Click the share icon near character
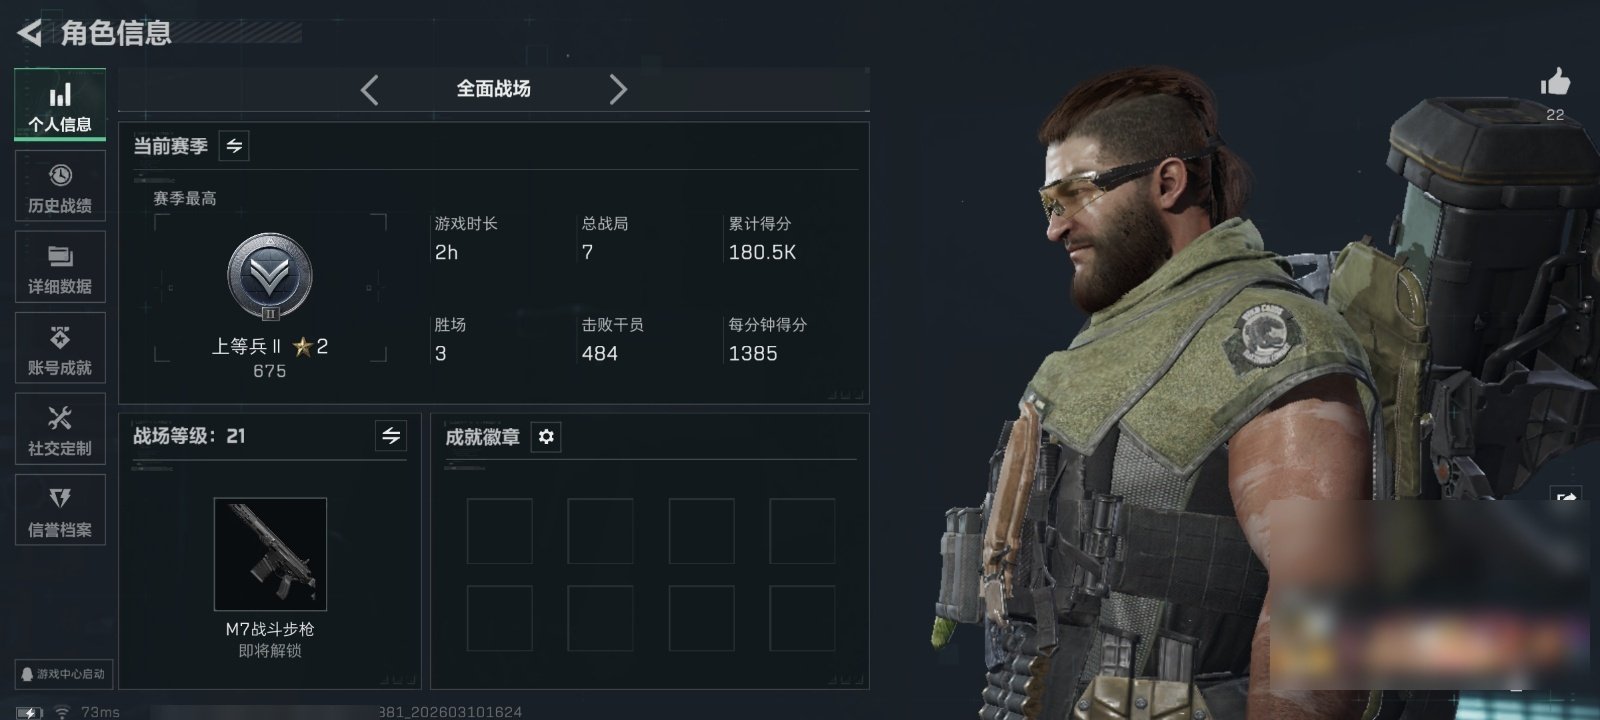The height and width of the screenshot is (720, 1600). [1567, 497]
